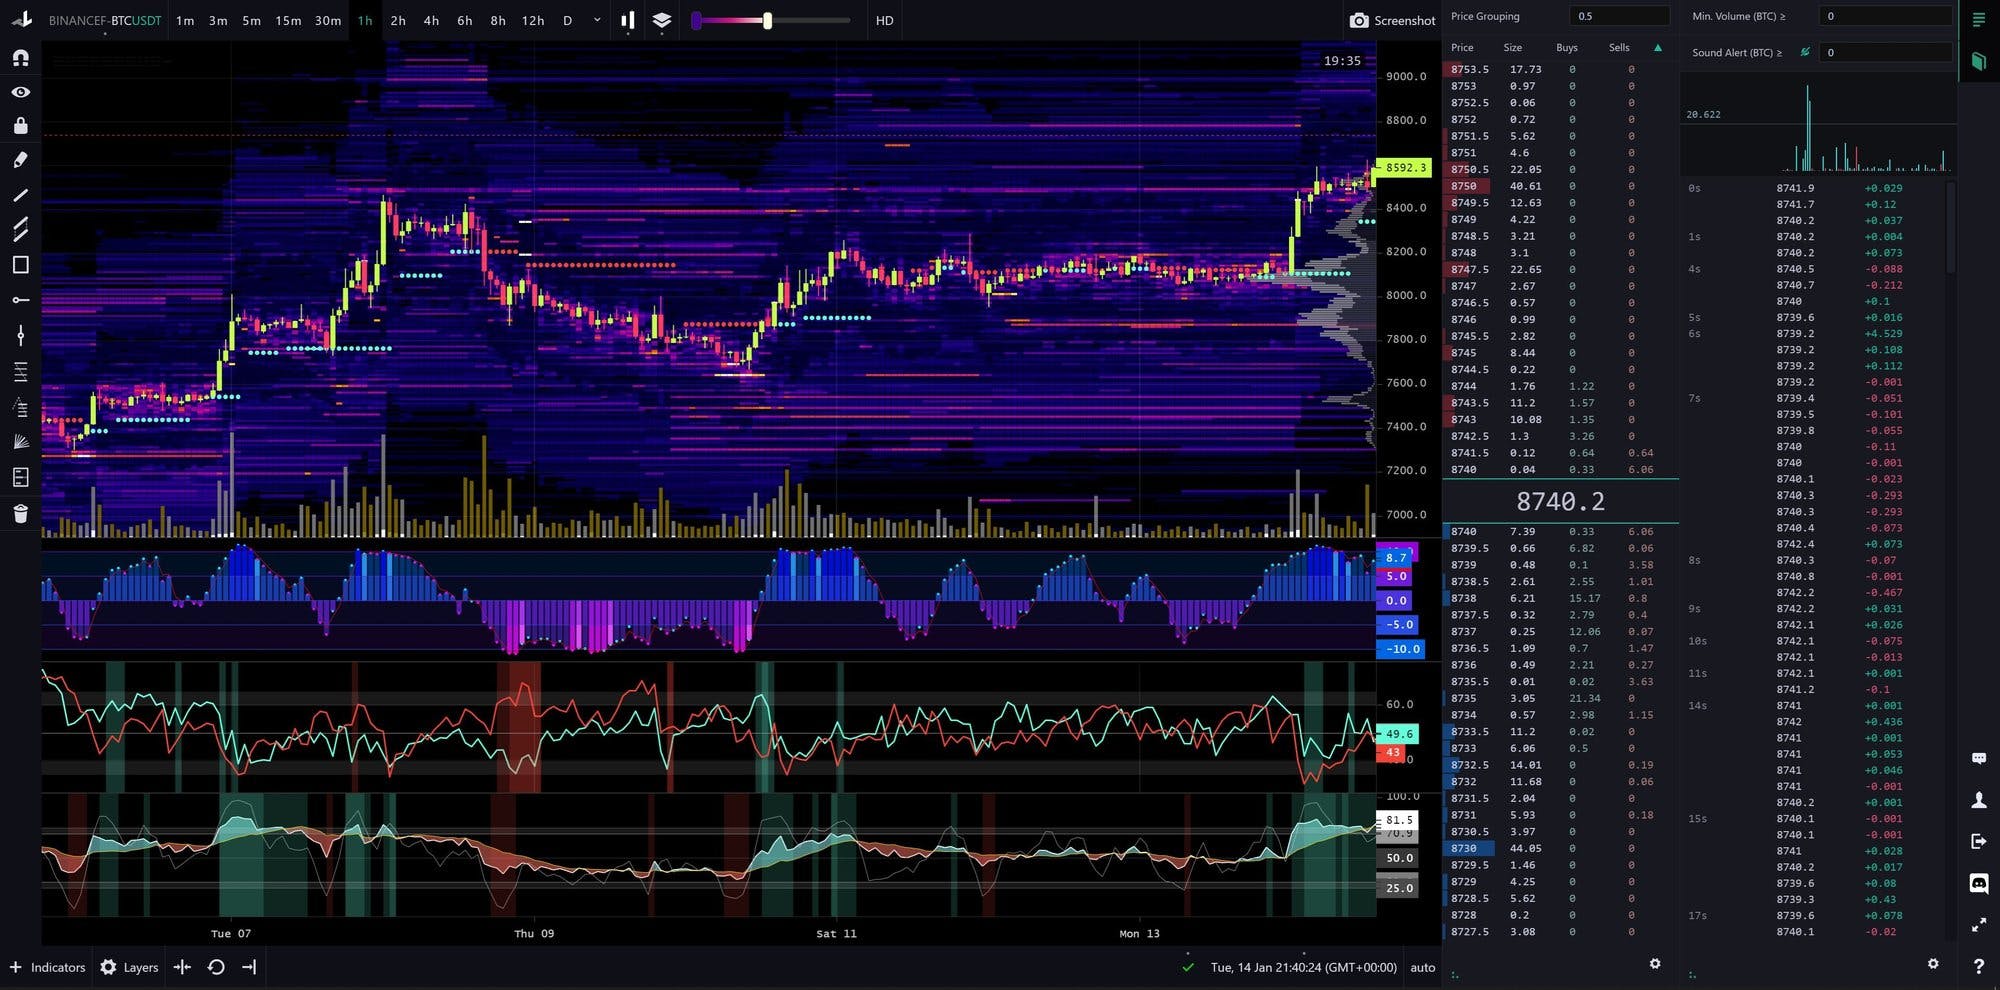
Task: Open the Discord community icon
Action: pyautogui.click(x=1978, y=883)
